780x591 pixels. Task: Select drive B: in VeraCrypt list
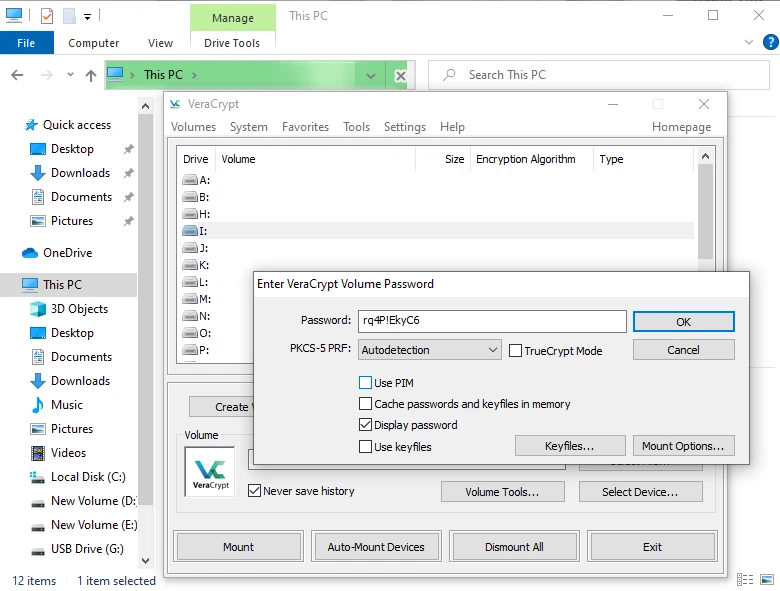[x=438, y=197]
